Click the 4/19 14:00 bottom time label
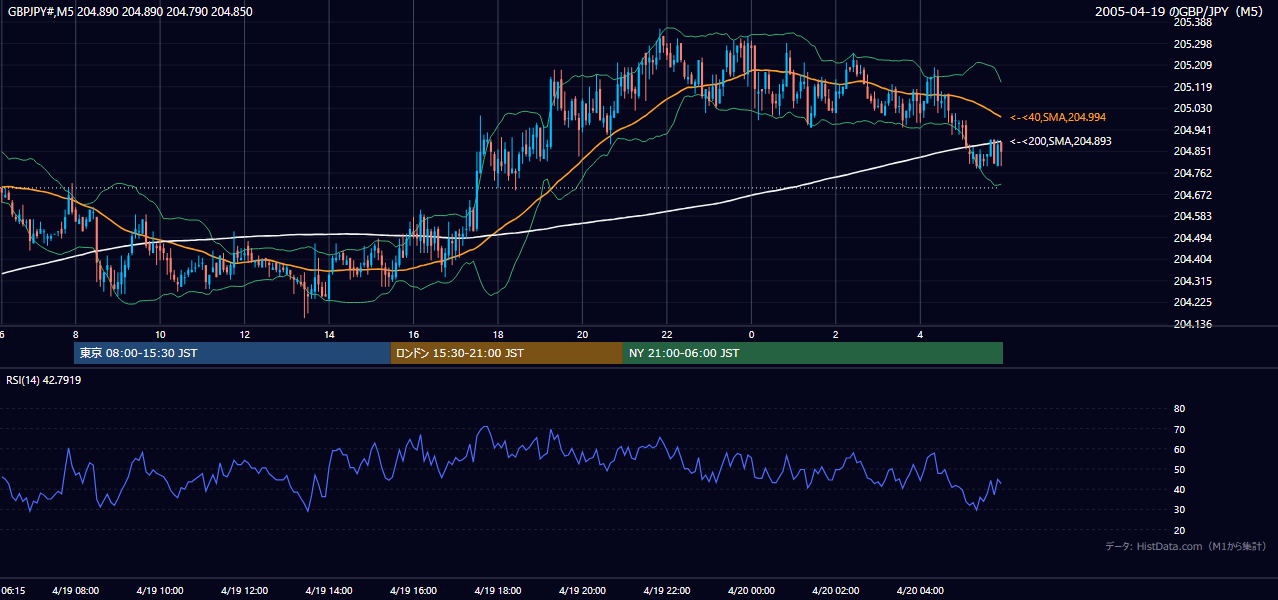This screenshot has width=1278, height=600. (x=329, y=591)
